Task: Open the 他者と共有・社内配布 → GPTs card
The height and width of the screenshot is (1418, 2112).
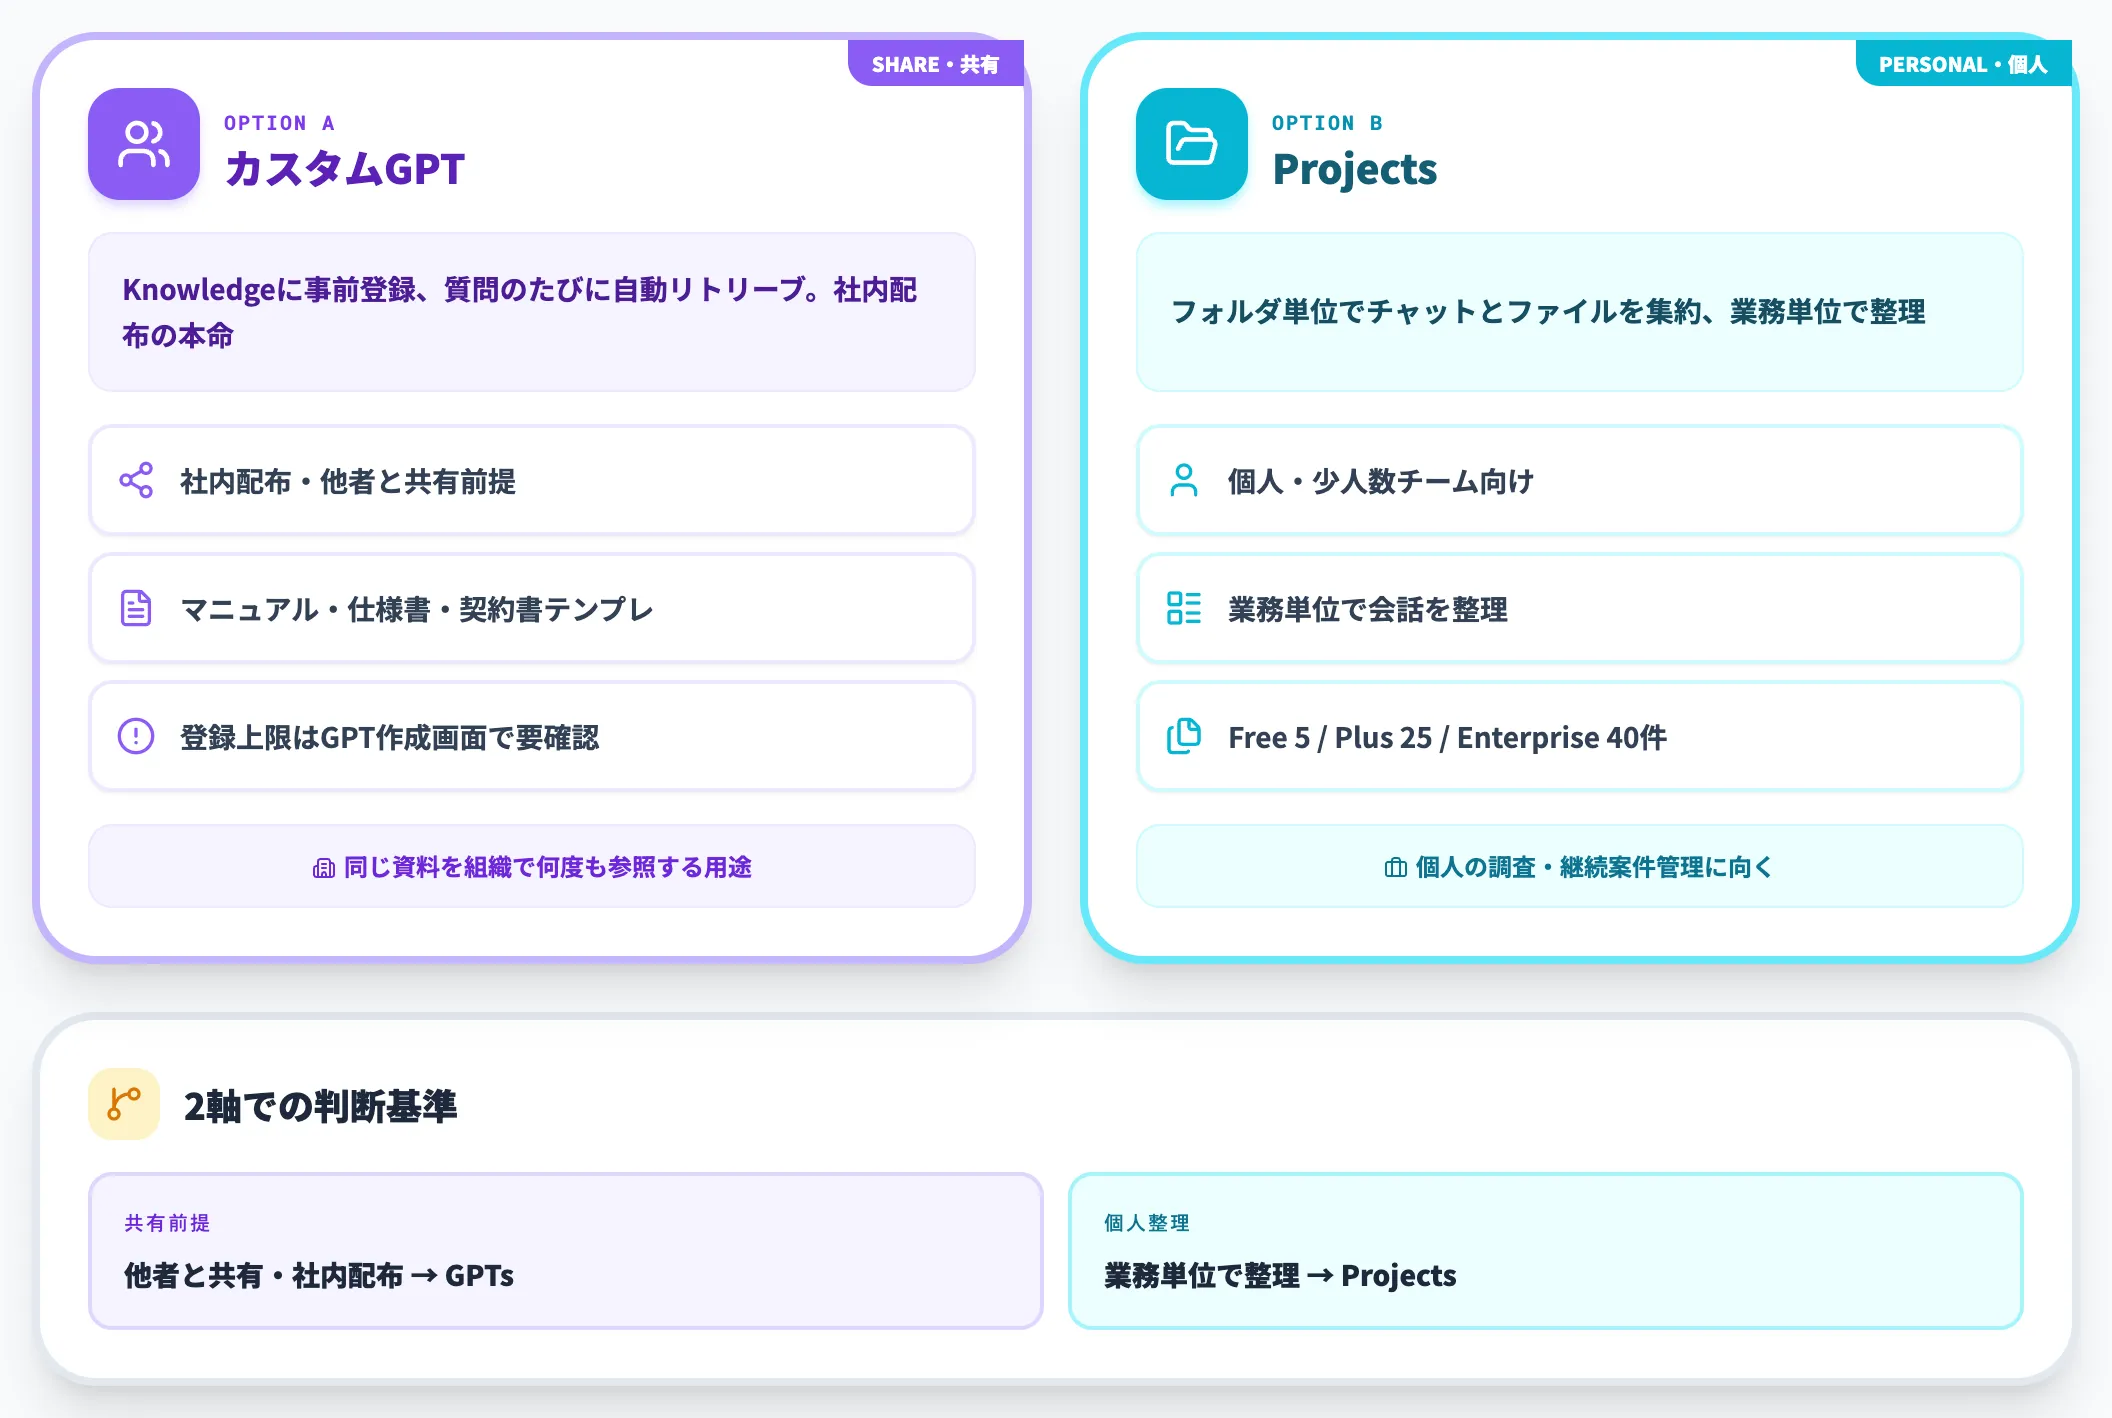Action: pyautogui.click(x=566, y=1251)
